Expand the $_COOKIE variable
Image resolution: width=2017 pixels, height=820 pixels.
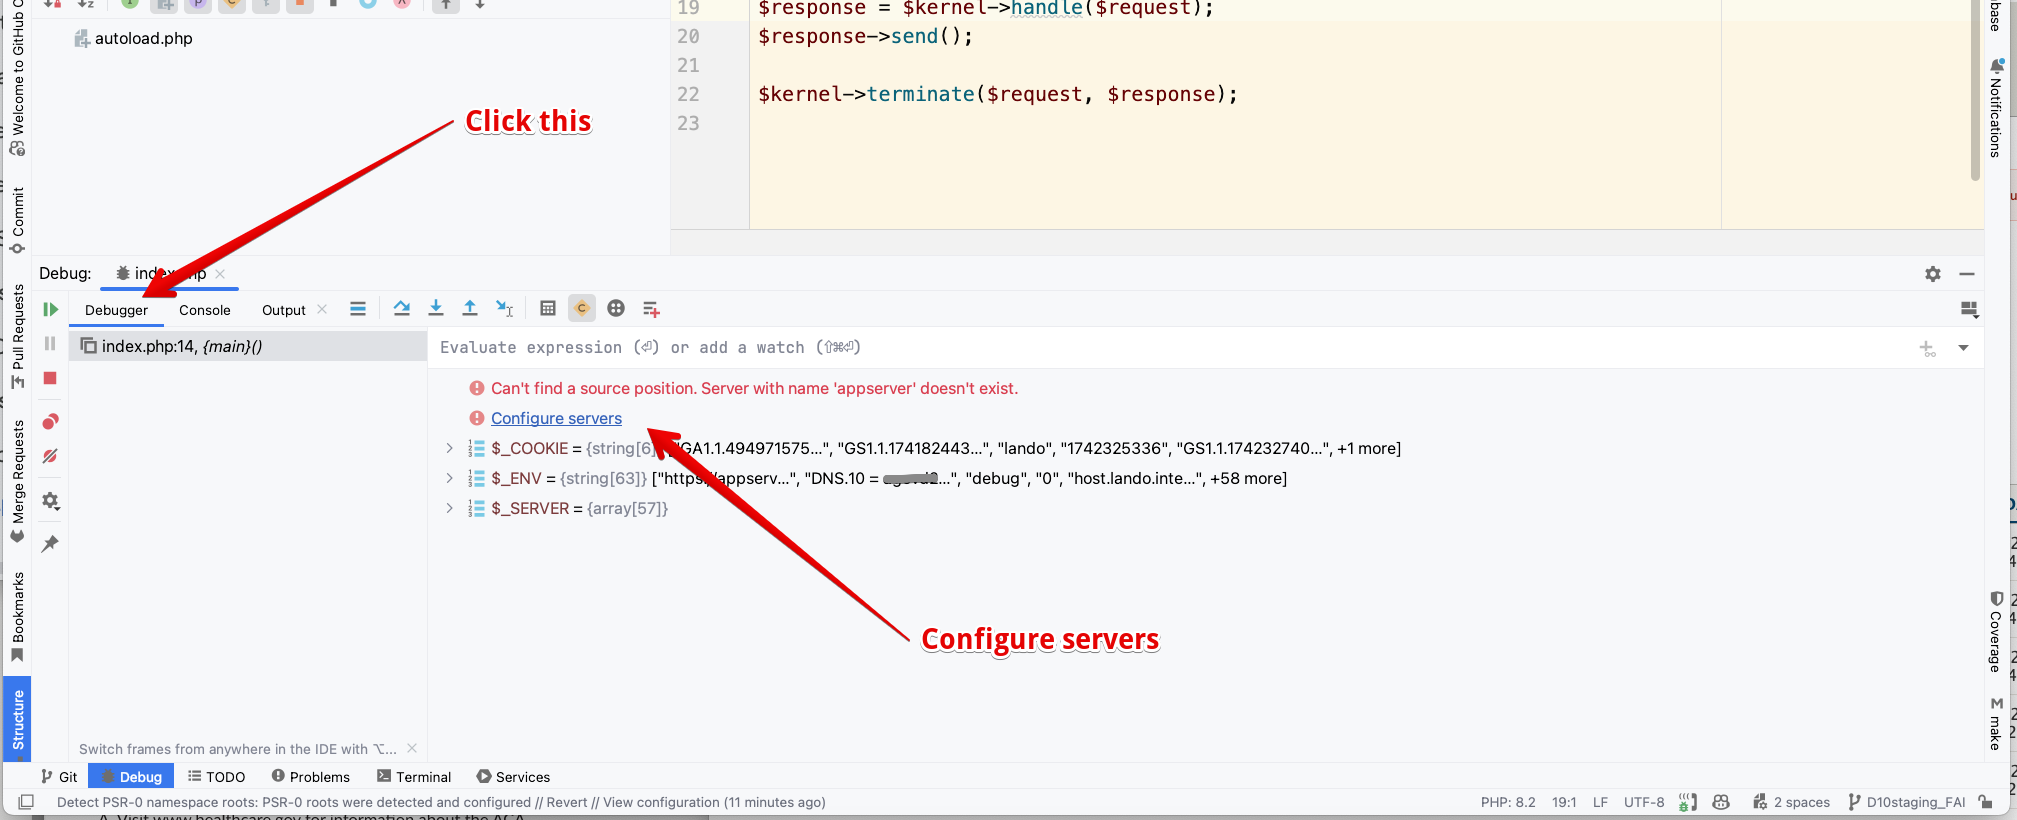(449, 448)
